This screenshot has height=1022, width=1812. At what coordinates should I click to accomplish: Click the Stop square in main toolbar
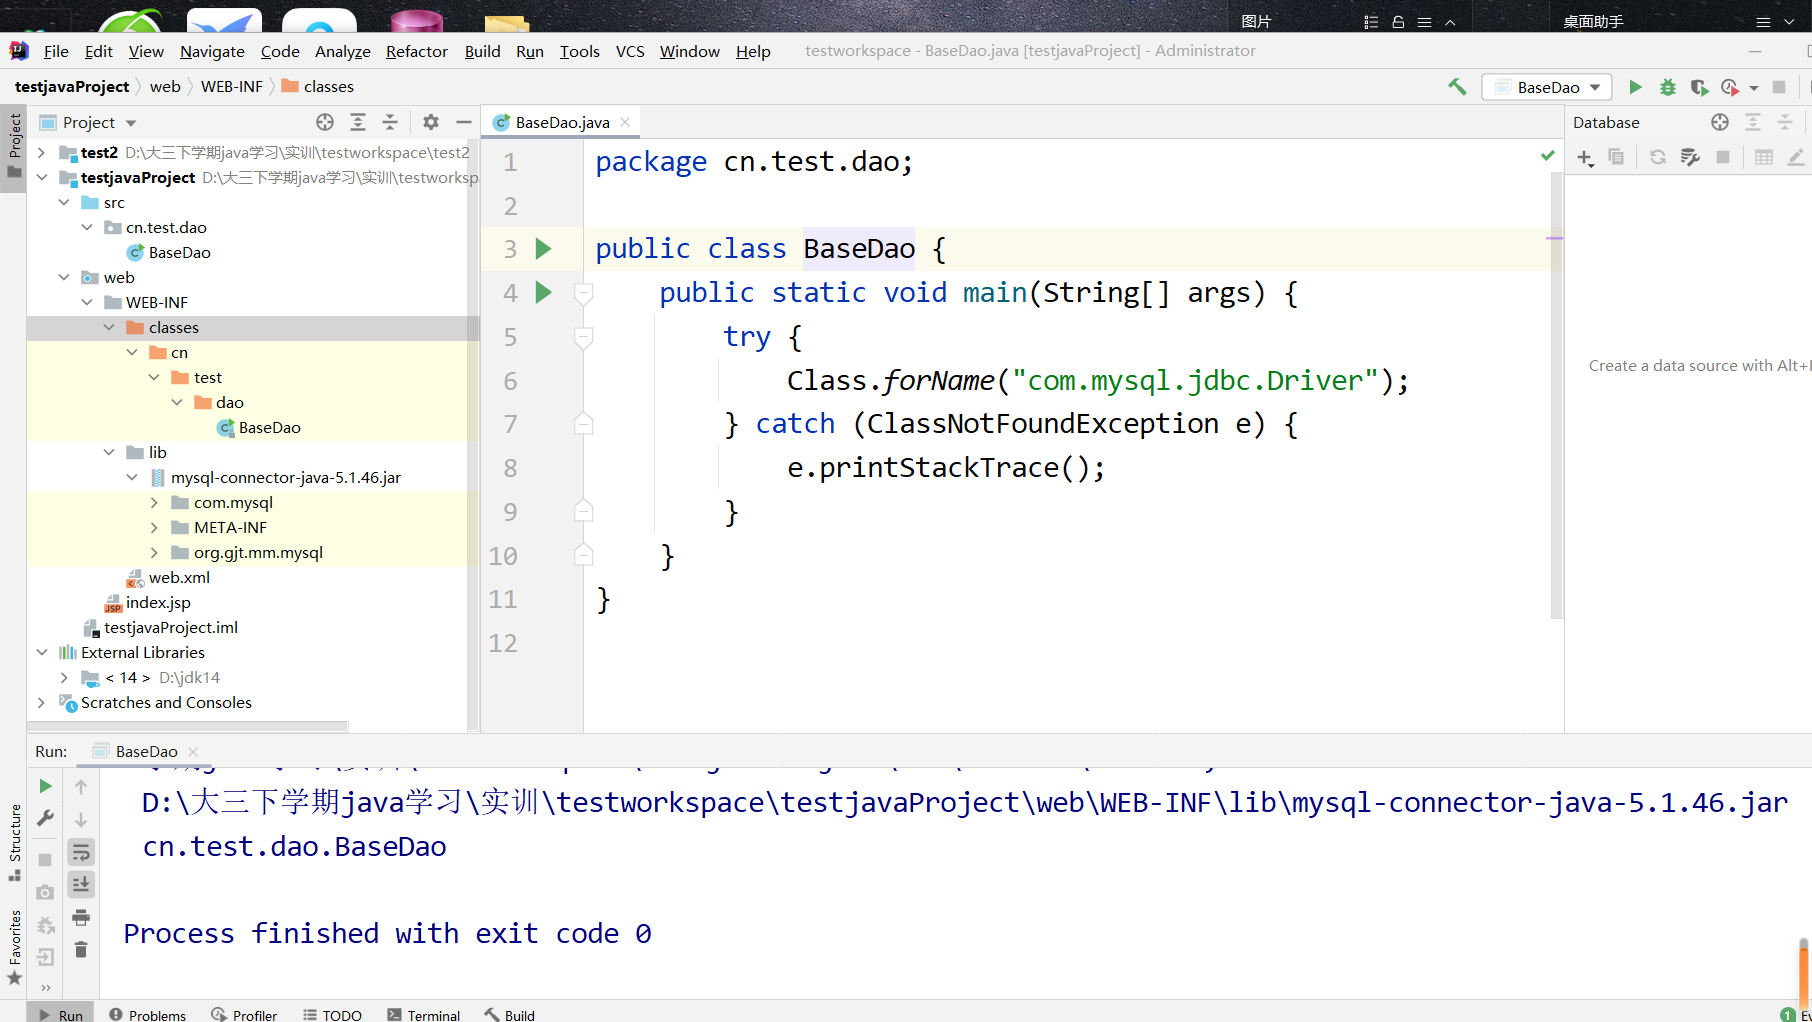click(x=1779, y=87)
